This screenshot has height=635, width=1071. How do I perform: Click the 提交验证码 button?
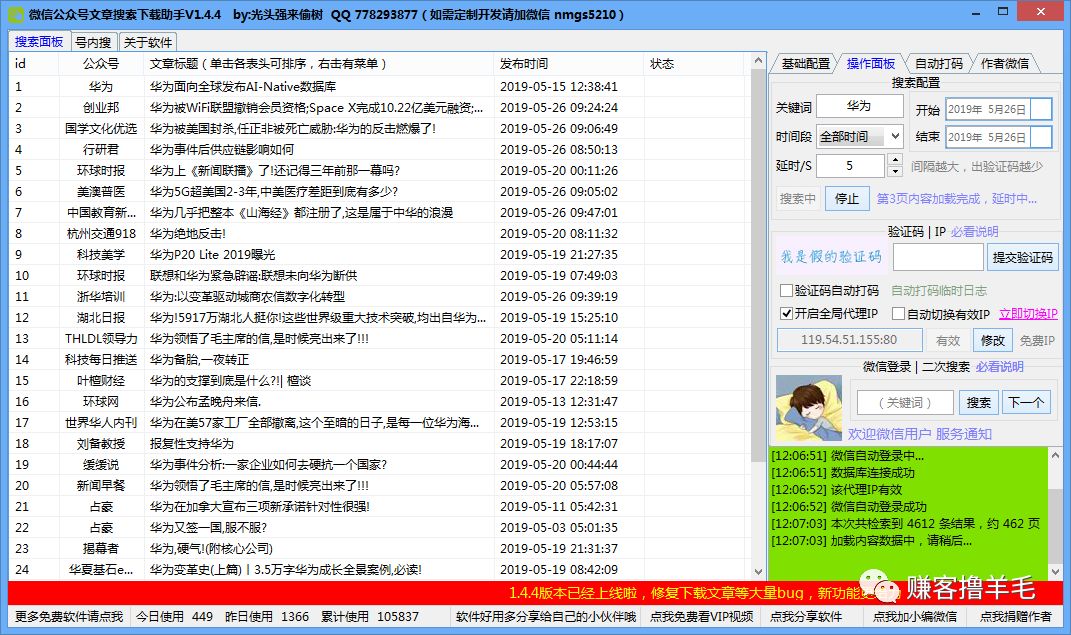coord(1023,257)
